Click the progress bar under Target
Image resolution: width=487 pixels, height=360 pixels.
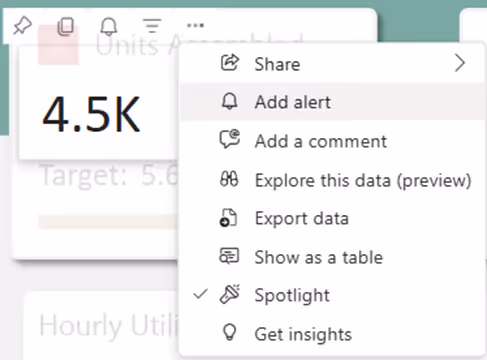point(108,222)
